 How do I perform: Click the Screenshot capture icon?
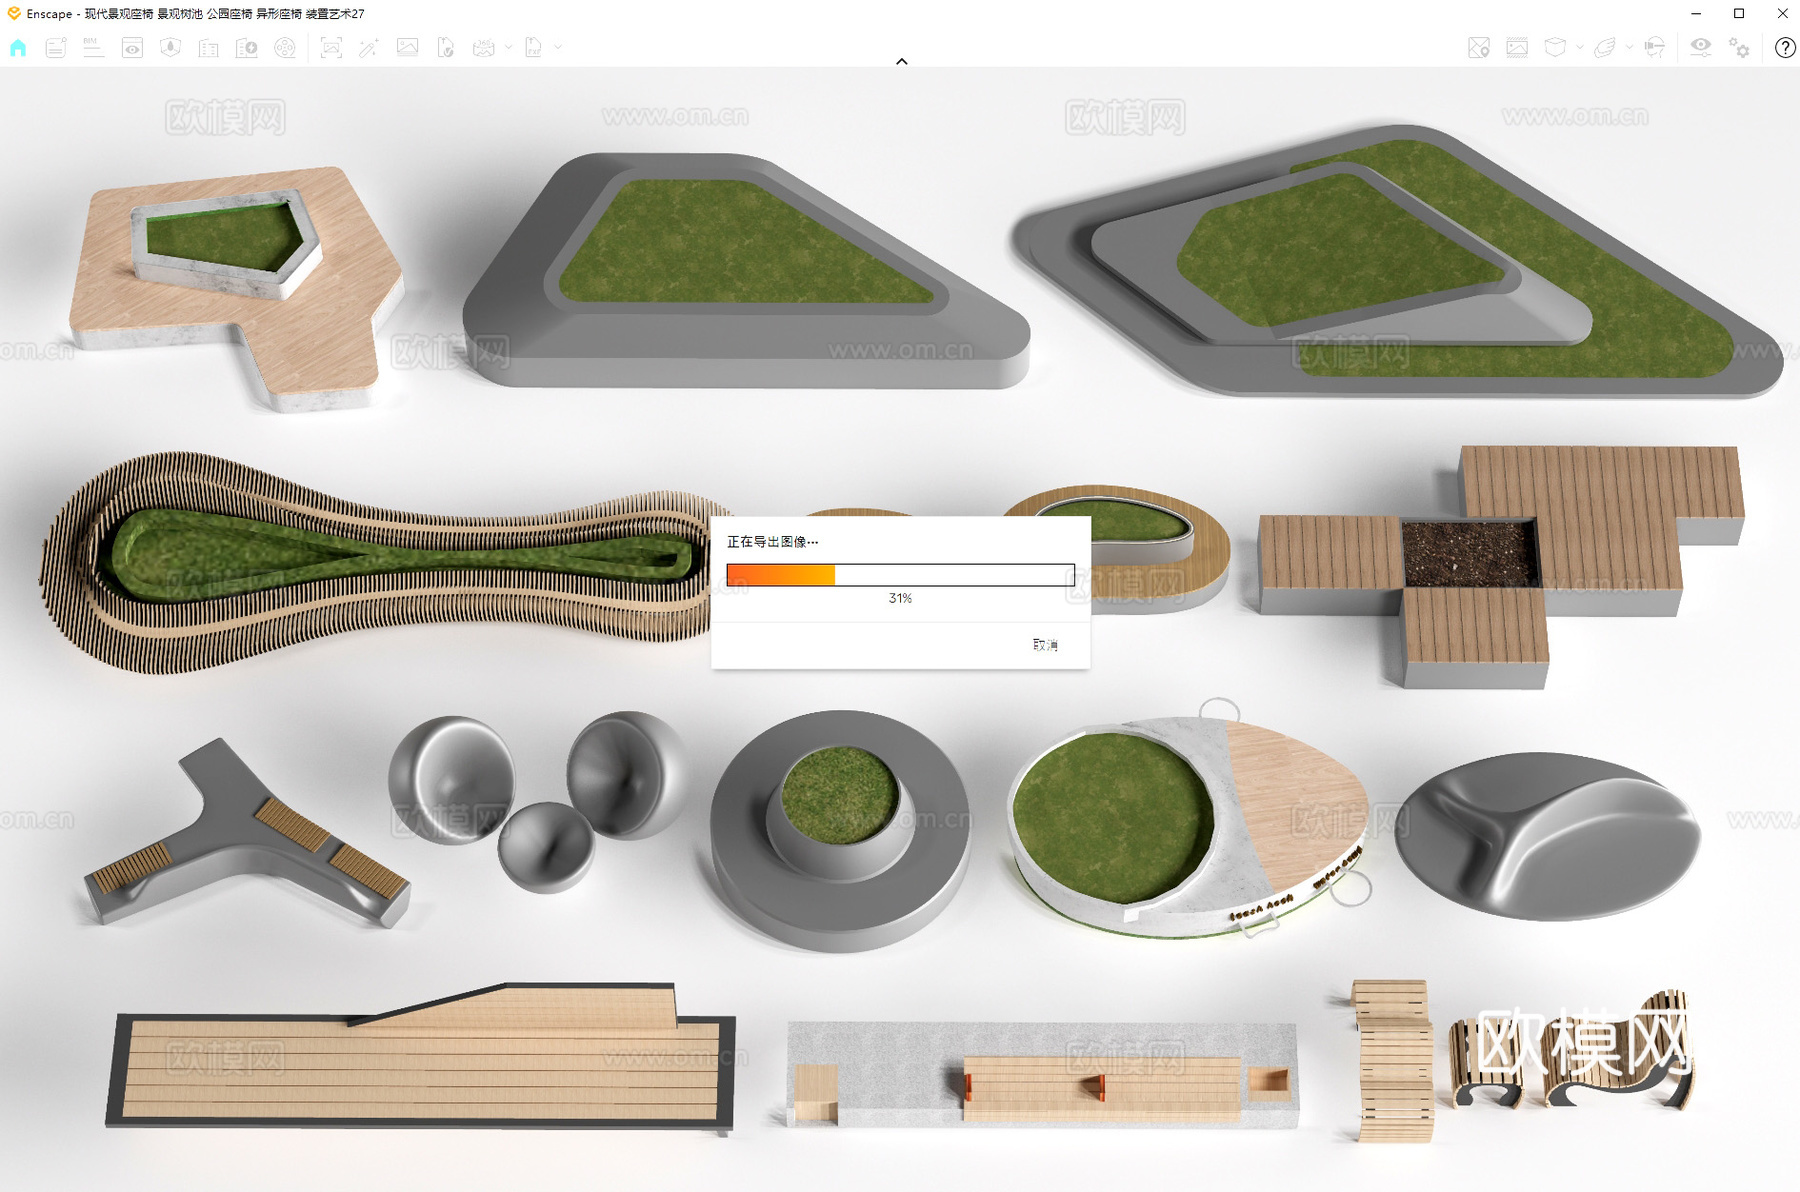(x=331, y=47)
